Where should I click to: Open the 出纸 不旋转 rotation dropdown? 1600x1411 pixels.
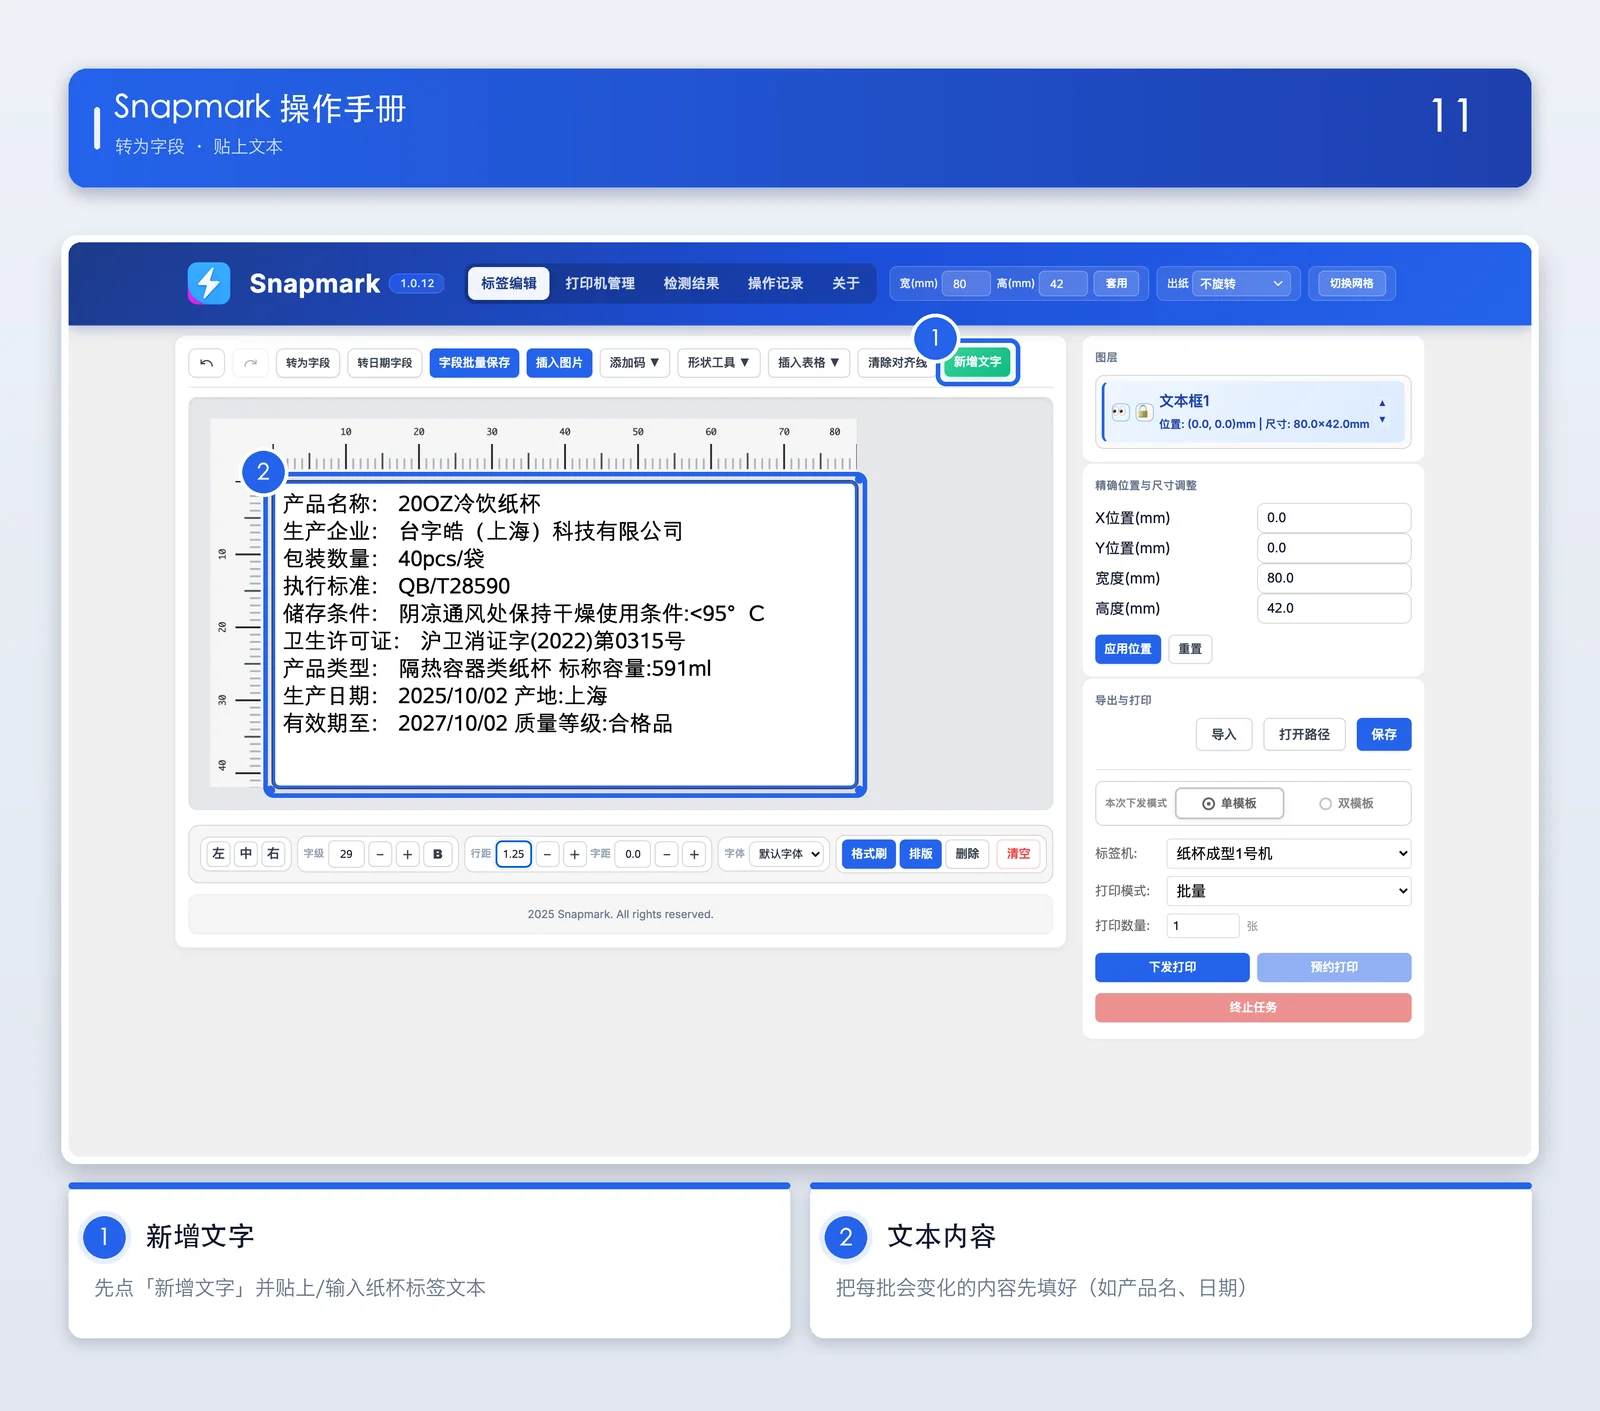[x=1242, y=284]
